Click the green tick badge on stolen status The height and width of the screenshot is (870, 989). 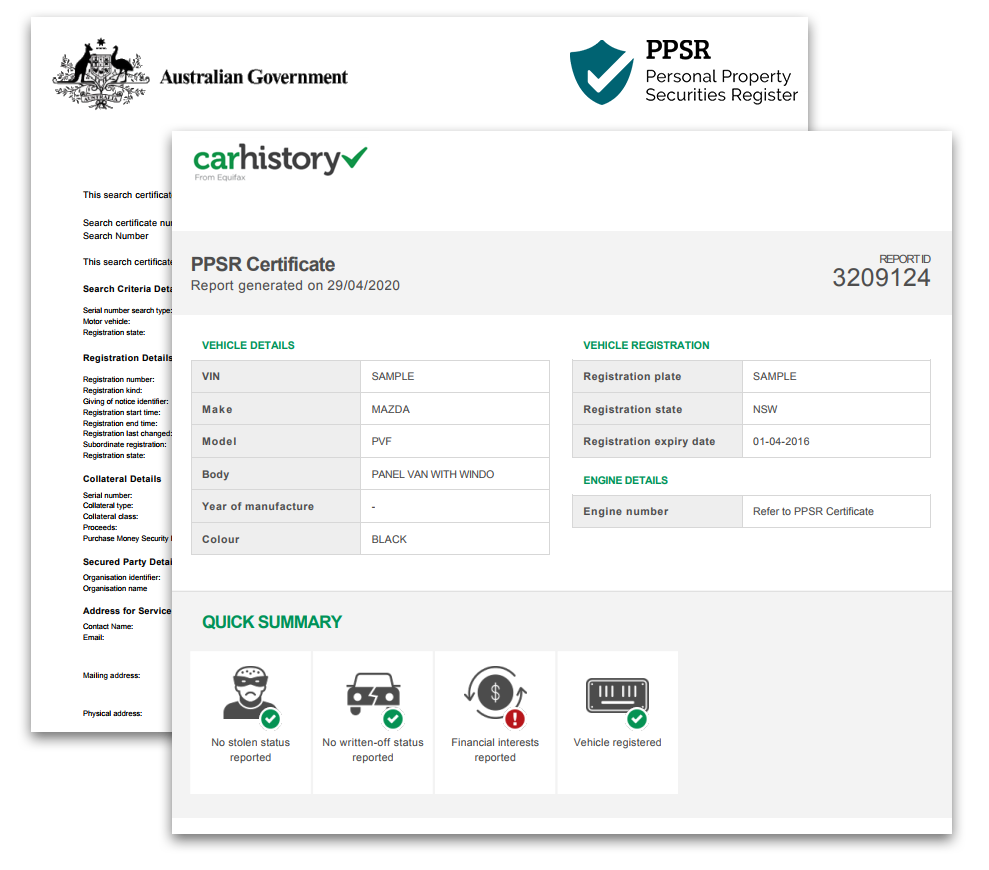(271, 718)
